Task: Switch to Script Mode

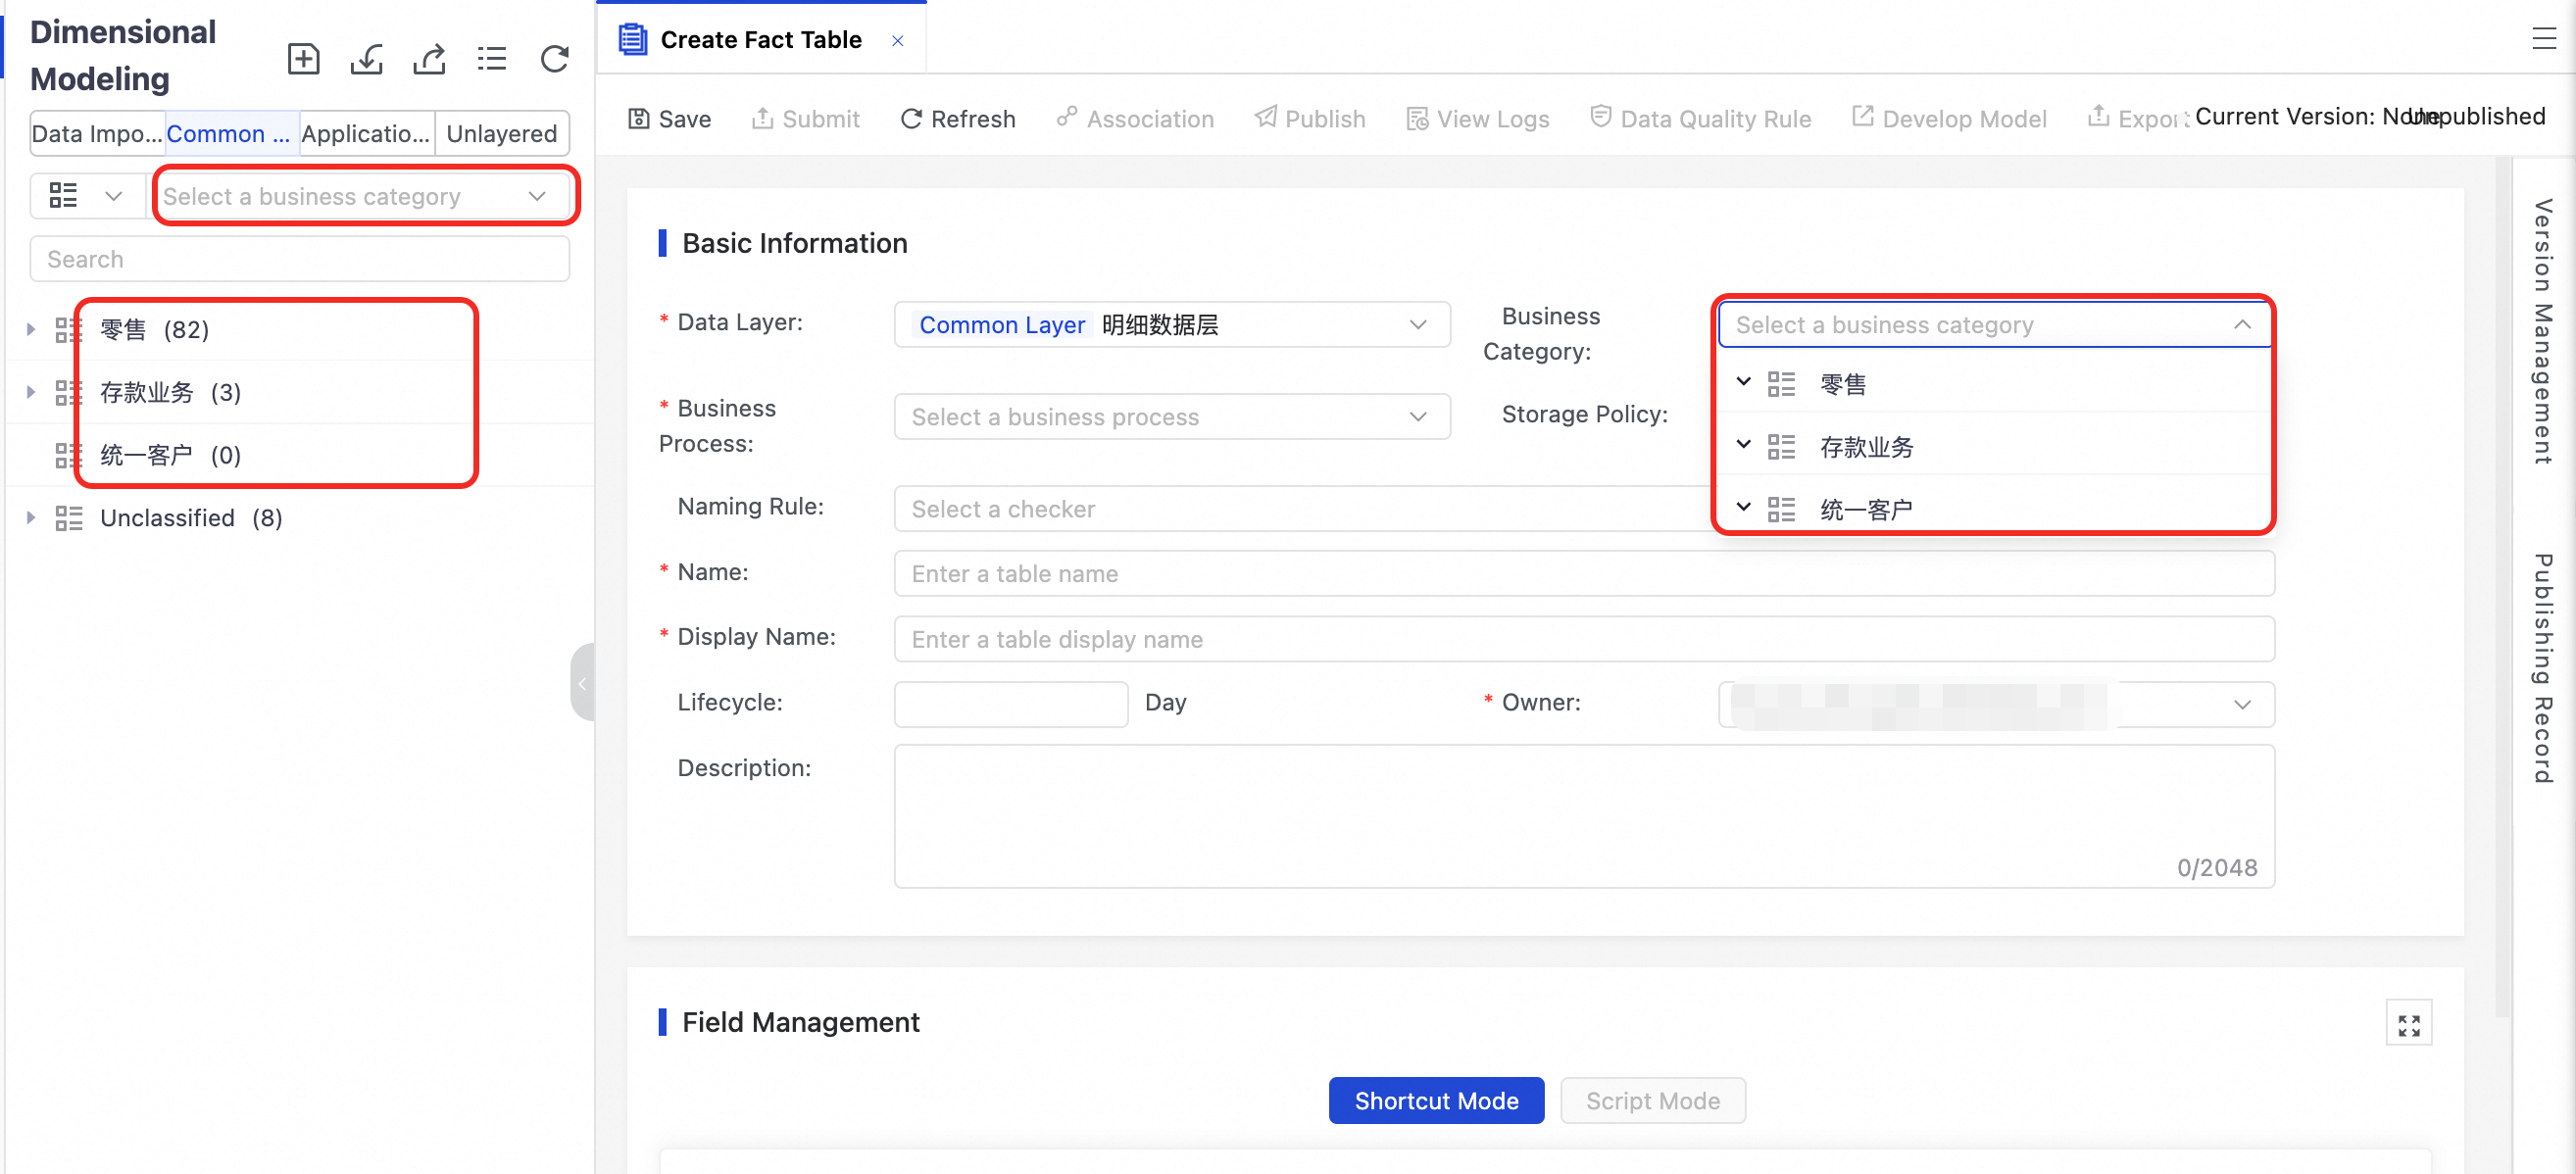Action: coord(1652,1101)
